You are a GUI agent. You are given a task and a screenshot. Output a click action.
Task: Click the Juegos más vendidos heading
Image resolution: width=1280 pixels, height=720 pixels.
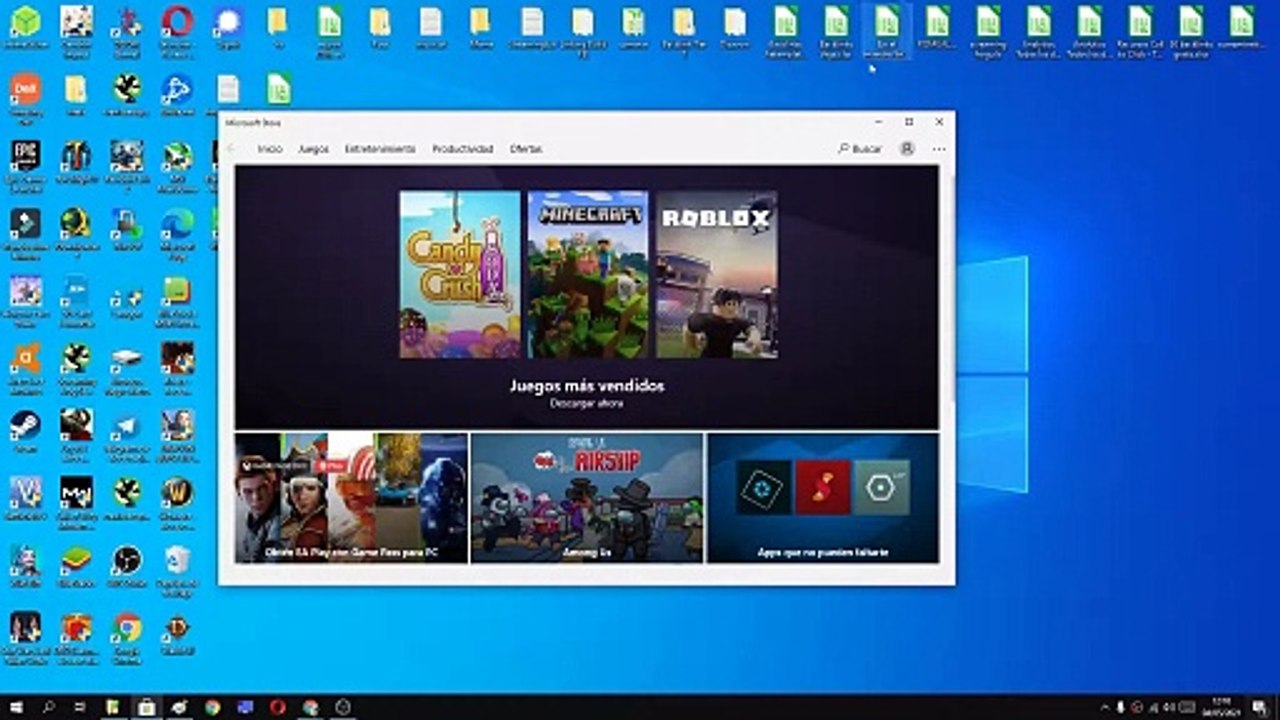(587, 386)
